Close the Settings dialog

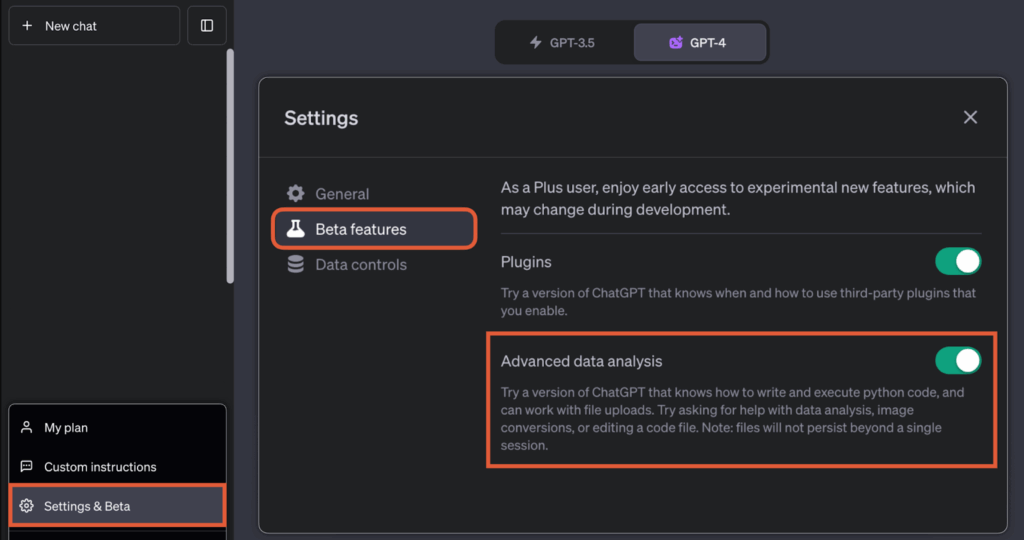970,118
